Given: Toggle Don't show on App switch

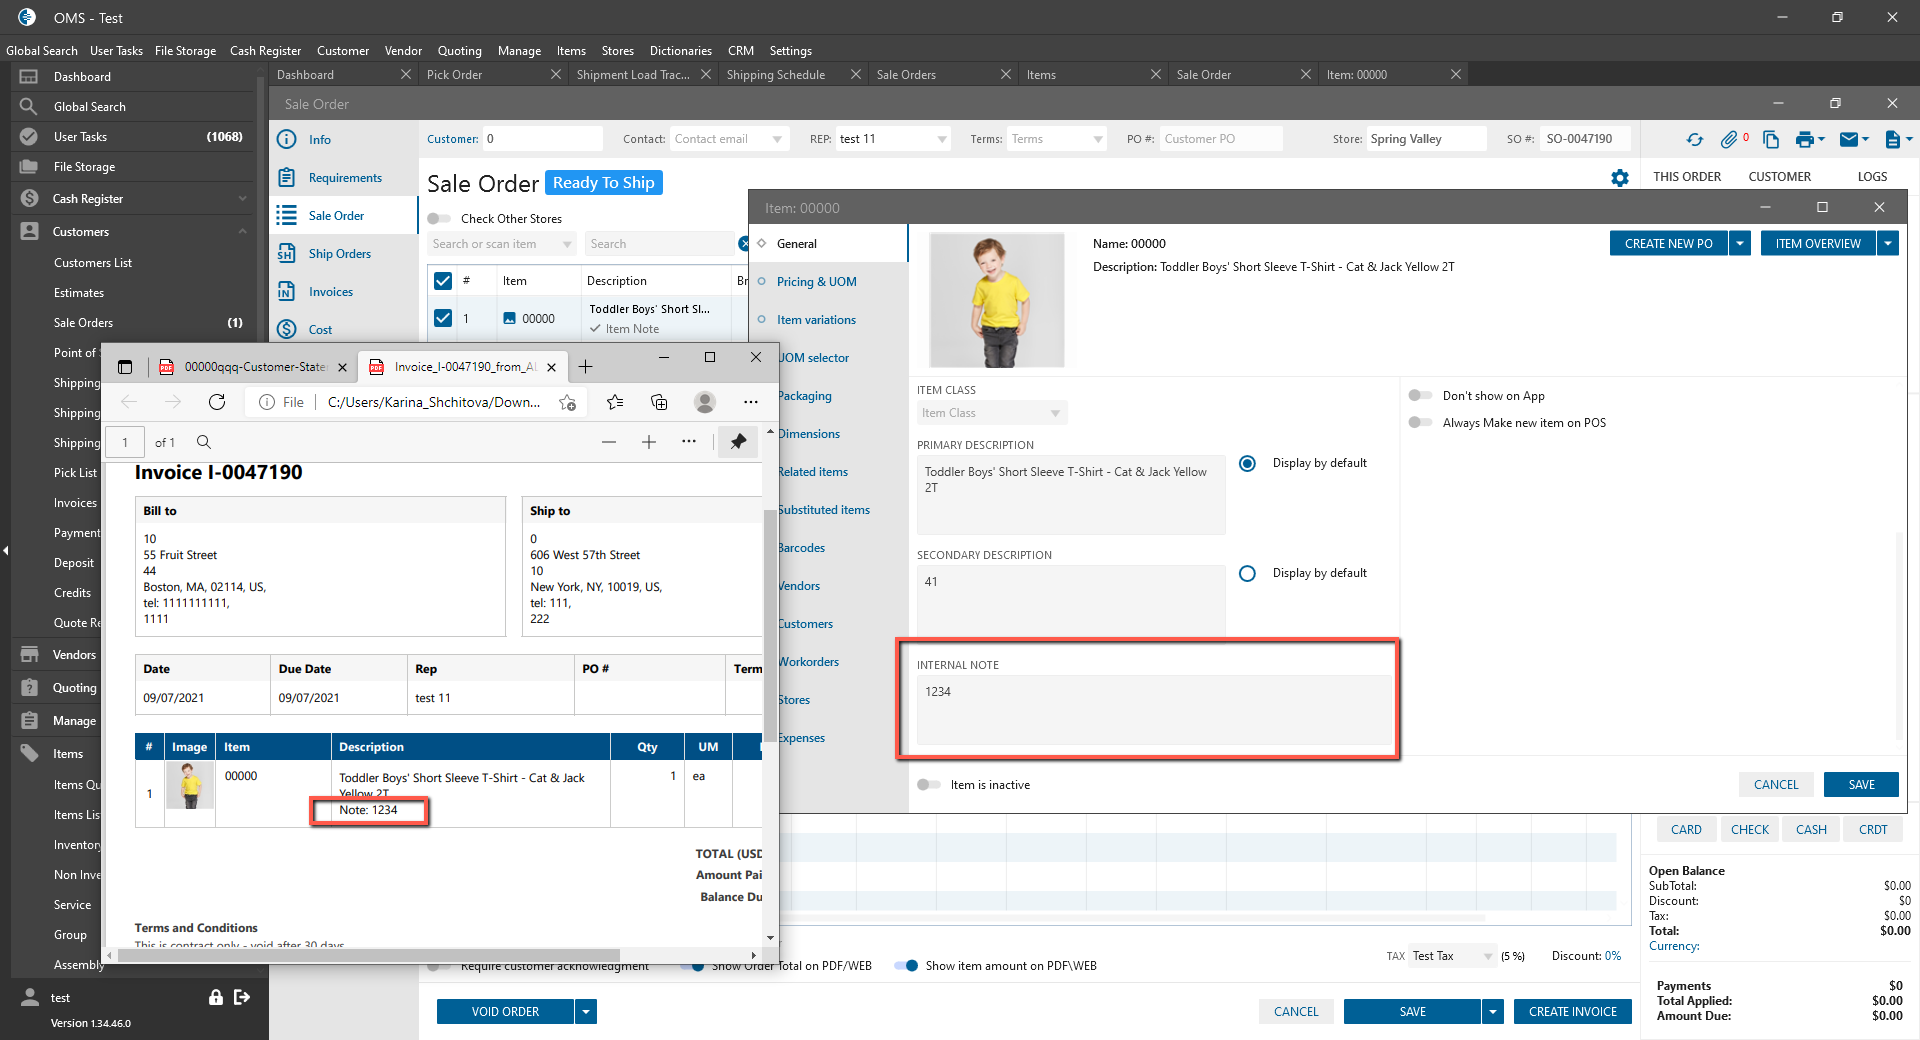Looking at the screenshot, I should (1420, 396).
